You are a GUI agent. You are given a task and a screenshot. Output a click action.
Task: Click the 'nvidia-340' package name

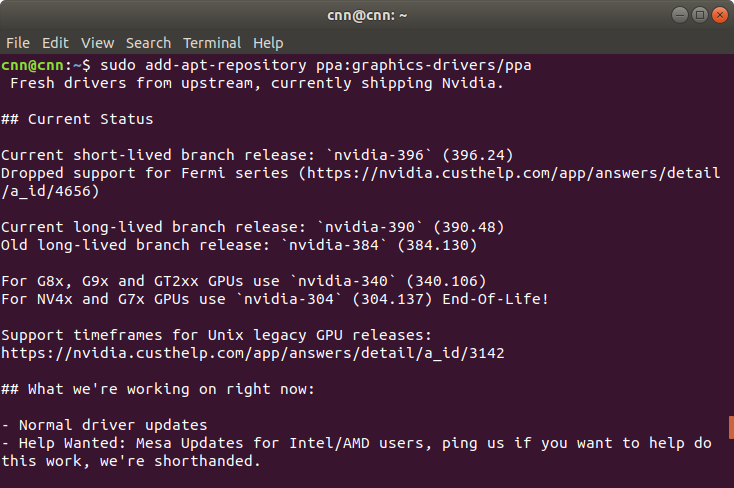click(x=342, y=281)
